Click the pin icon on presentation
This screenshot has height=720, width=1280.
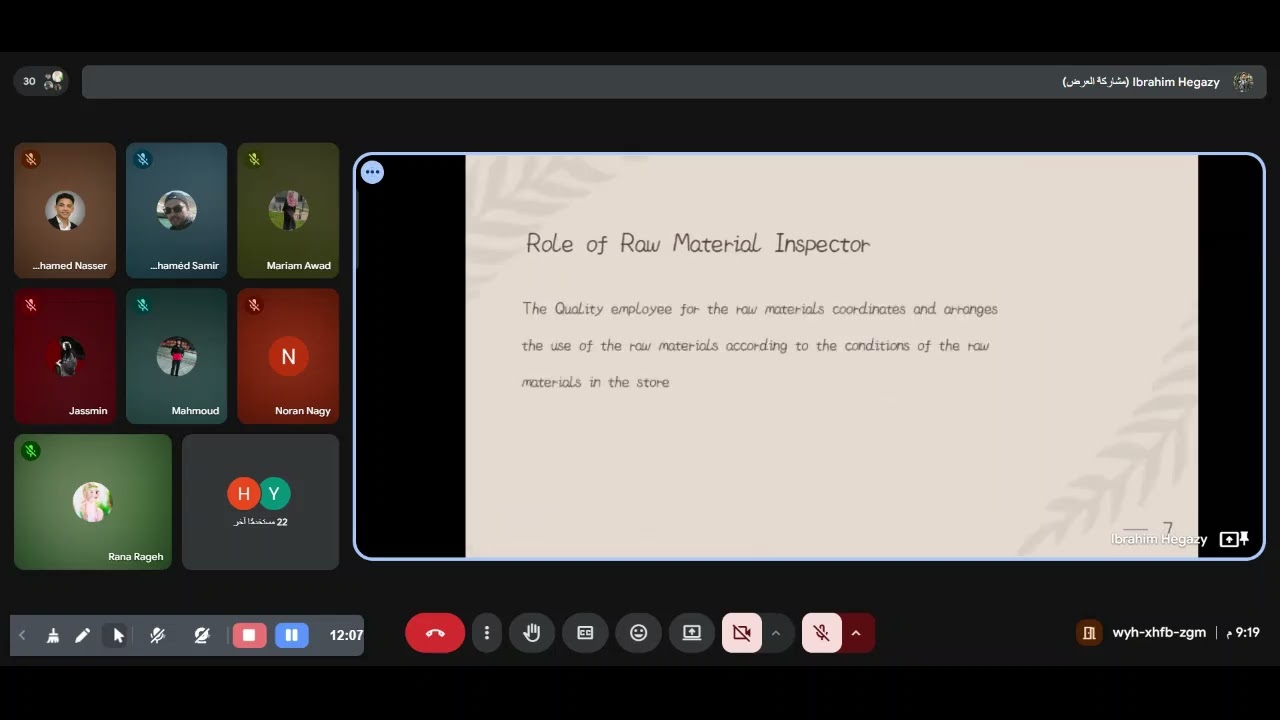coord(1243,539)
